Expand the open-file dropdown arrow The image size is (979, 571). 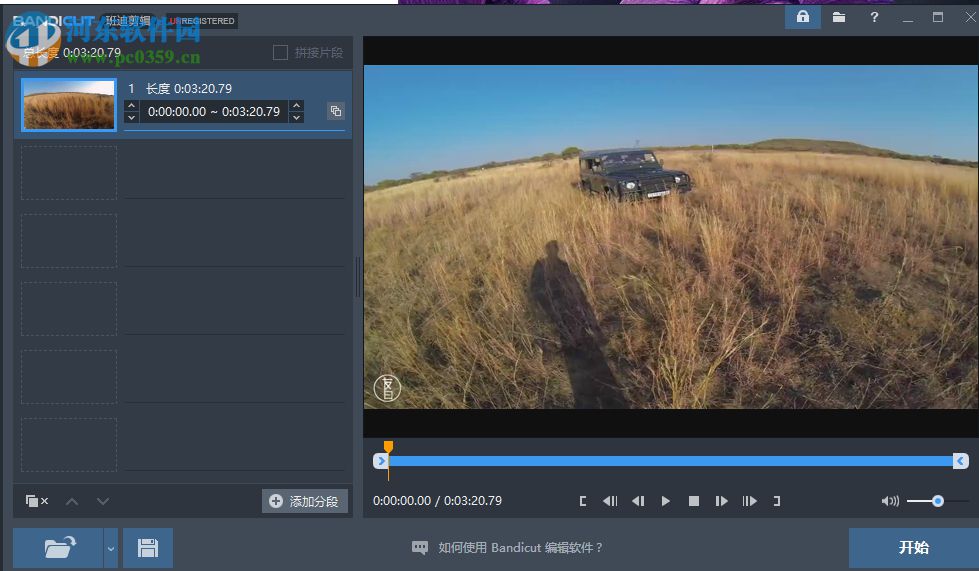[111, 548]
